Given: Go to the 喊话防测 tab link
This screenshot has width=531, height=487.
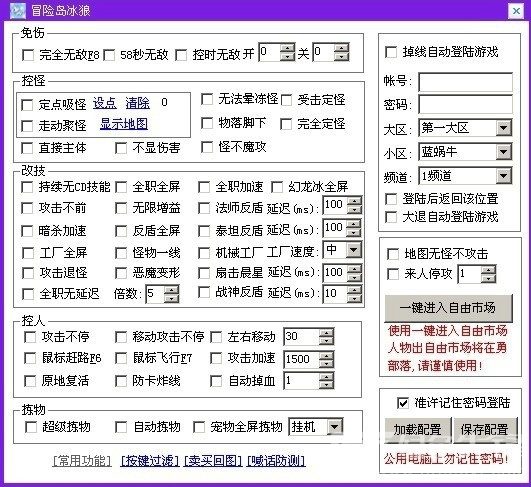Looking at the screenshot, I should pyautogui.click(x=276, y=461).
